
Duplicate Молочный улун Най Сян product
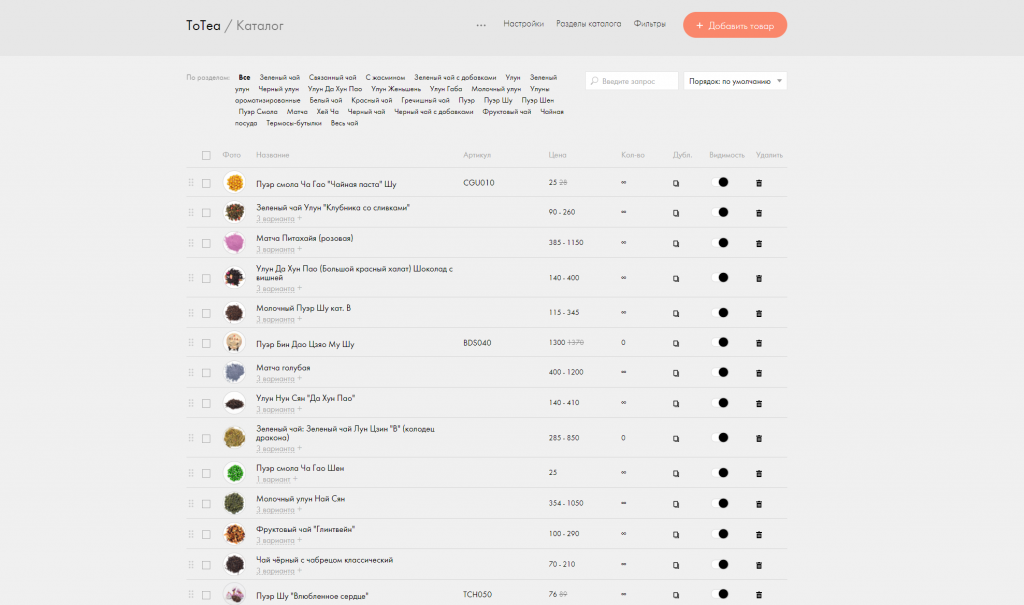(676, 504)
